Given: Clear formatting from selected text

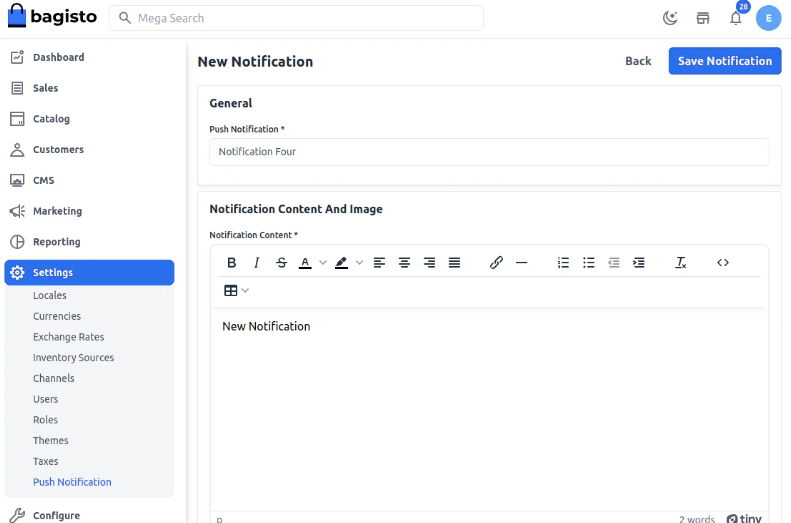Looking at the screenshot, I should 681,263.
